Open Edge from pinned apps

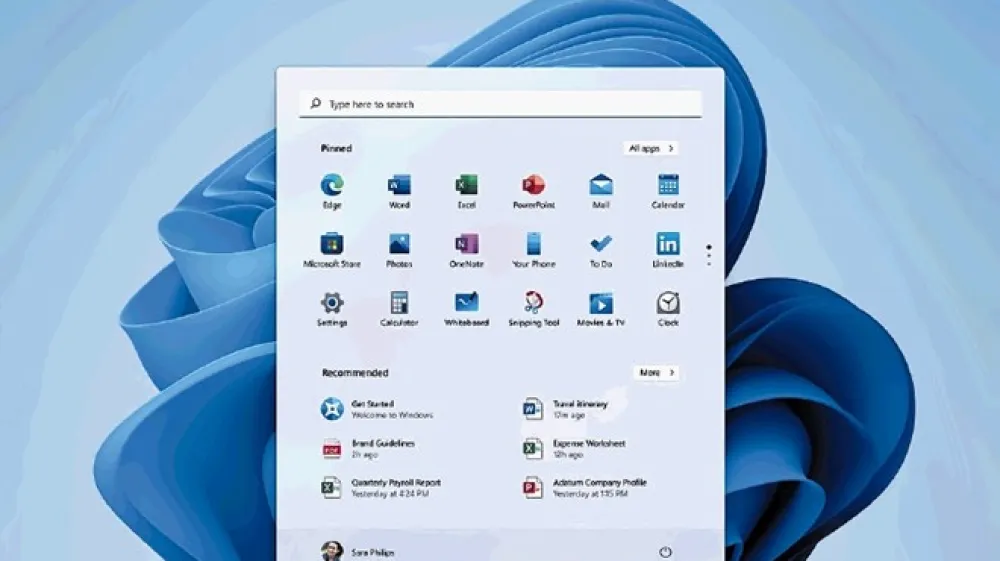[332, 191]
